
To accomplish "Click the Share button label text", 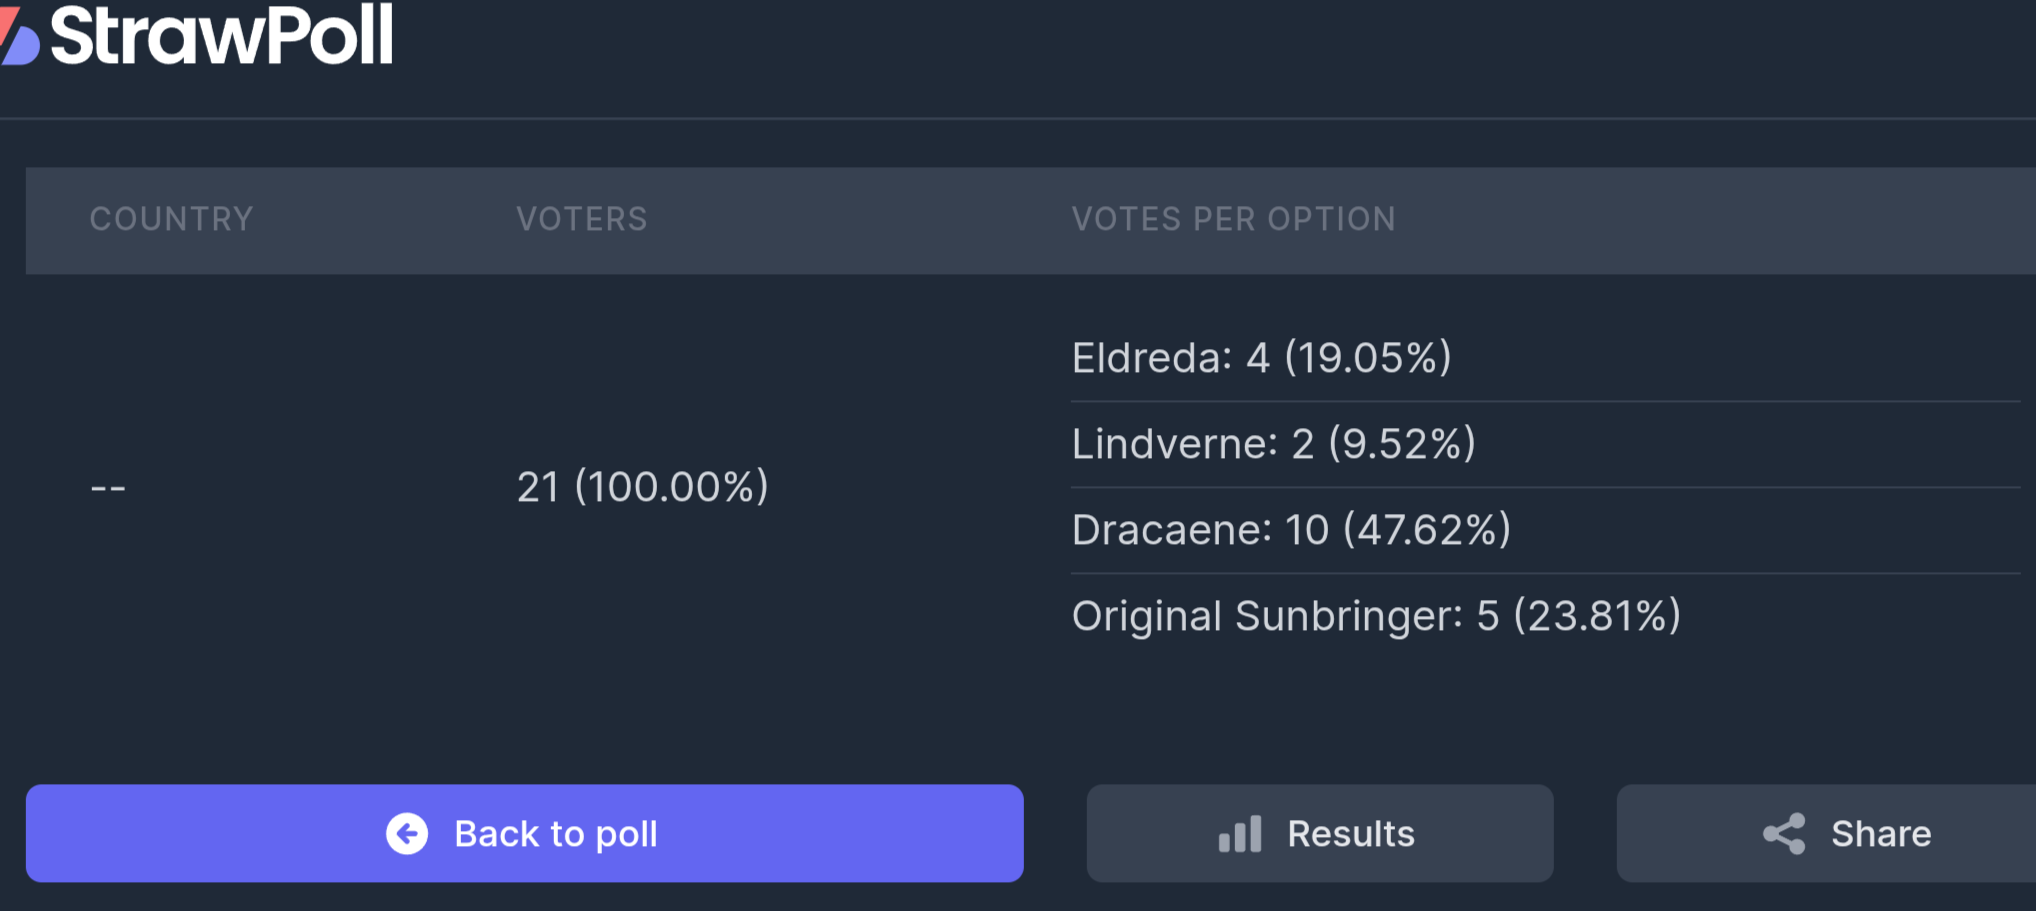I will tap(1881, 833).
